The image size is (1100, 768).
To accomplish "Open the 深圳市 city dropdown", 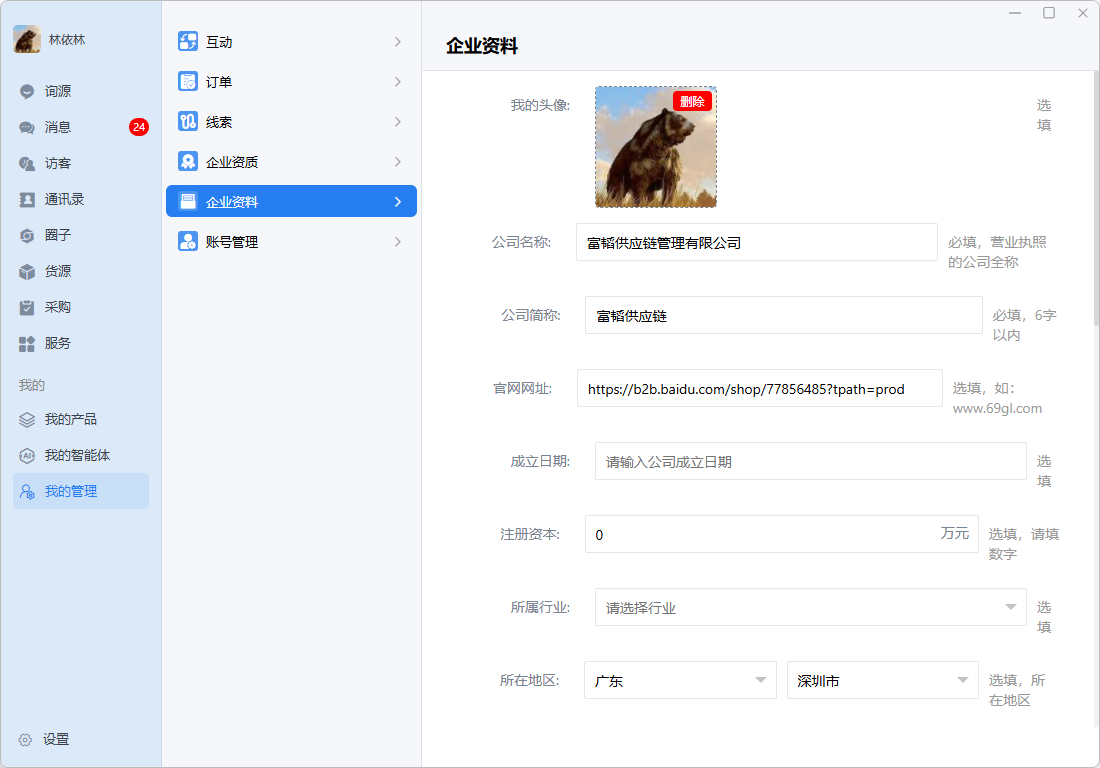I will click(883, 680).
